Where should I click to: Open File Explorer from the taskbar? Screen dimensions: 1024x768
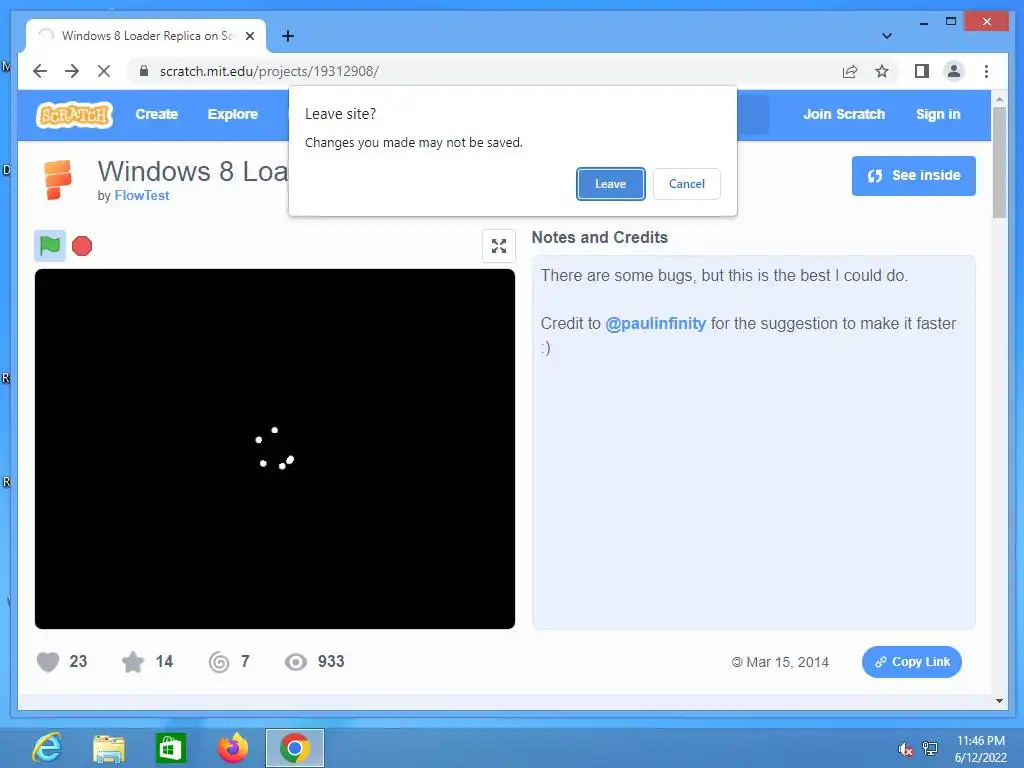[108, 748]
